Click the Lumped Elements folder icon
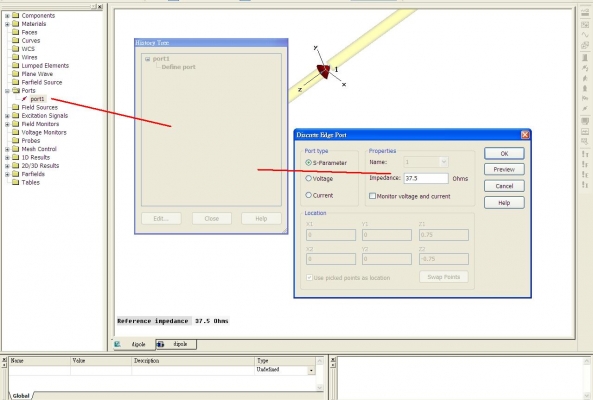Viewport: 593px width, 400px height. (x=16, y=65)
